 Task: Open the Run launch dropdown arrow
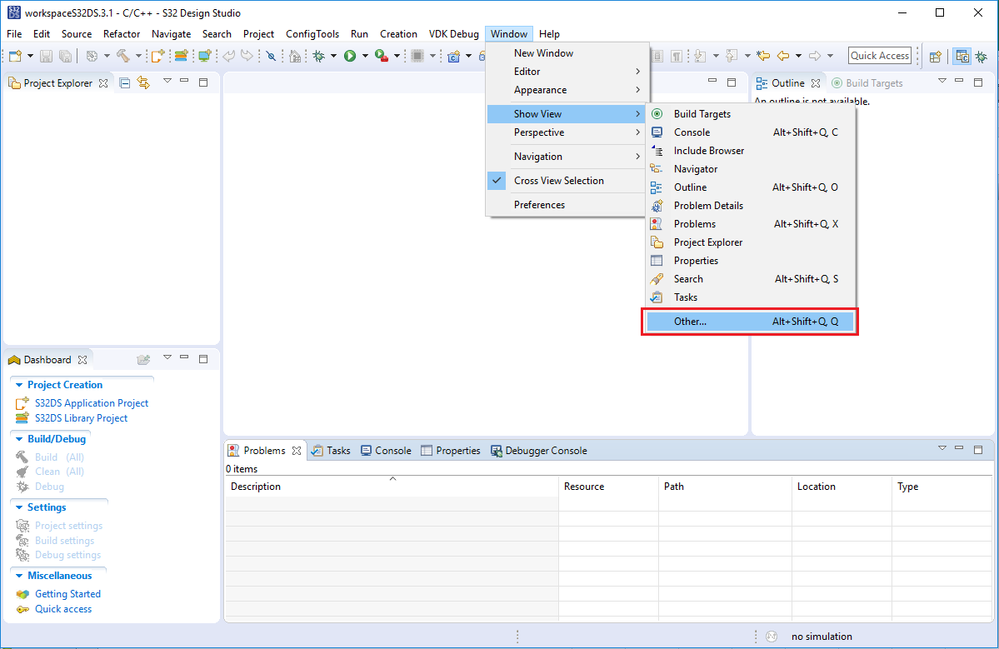tap(365, 56)
